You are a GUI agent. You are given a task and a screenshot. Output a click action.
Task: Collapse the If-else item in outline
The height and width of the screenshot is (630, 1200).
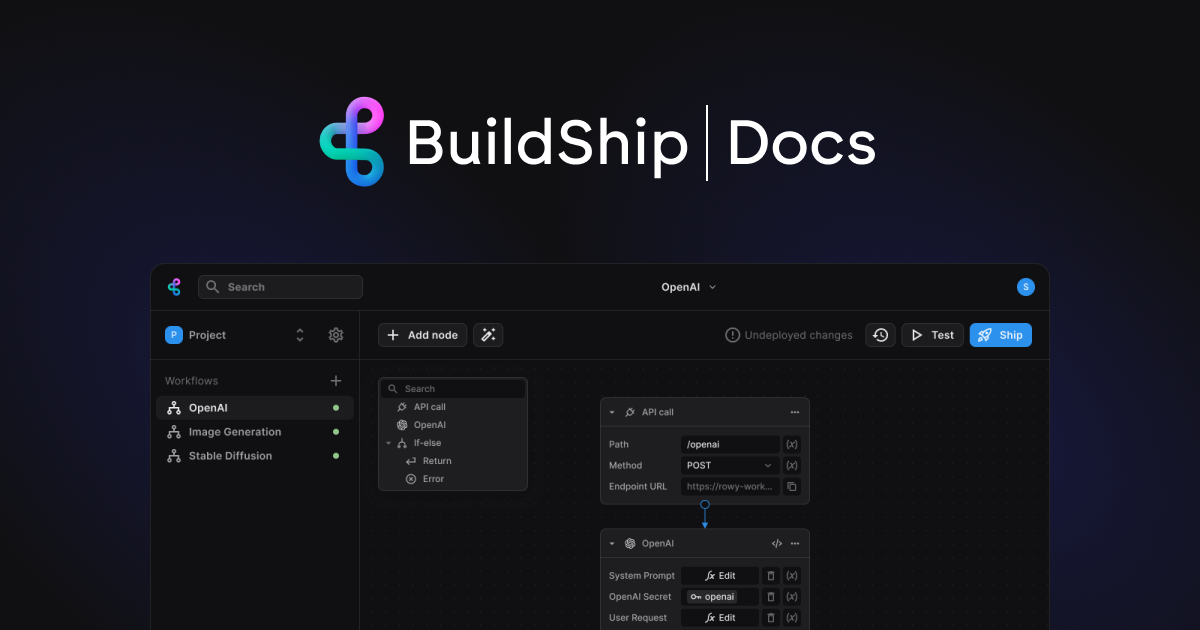[x=388, y=443]
